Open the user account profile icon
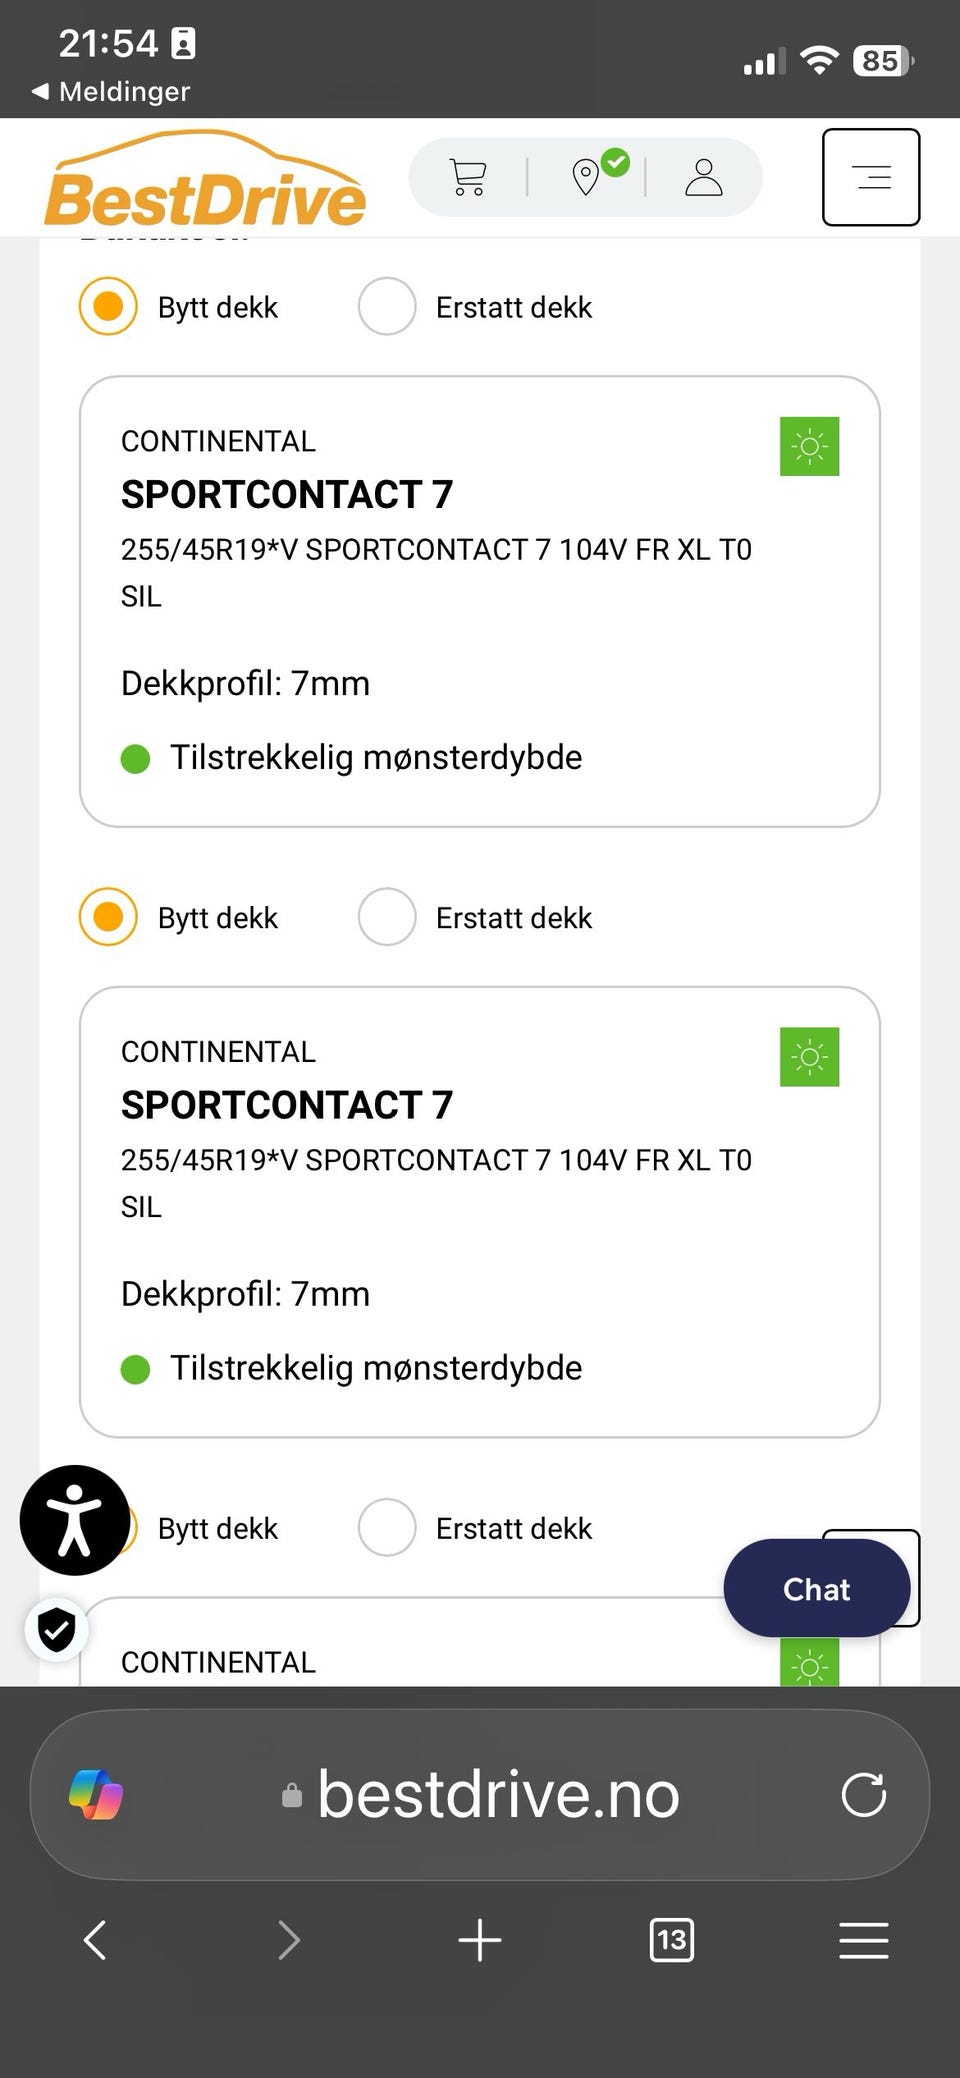960x2078 pixels. point(704,177)
